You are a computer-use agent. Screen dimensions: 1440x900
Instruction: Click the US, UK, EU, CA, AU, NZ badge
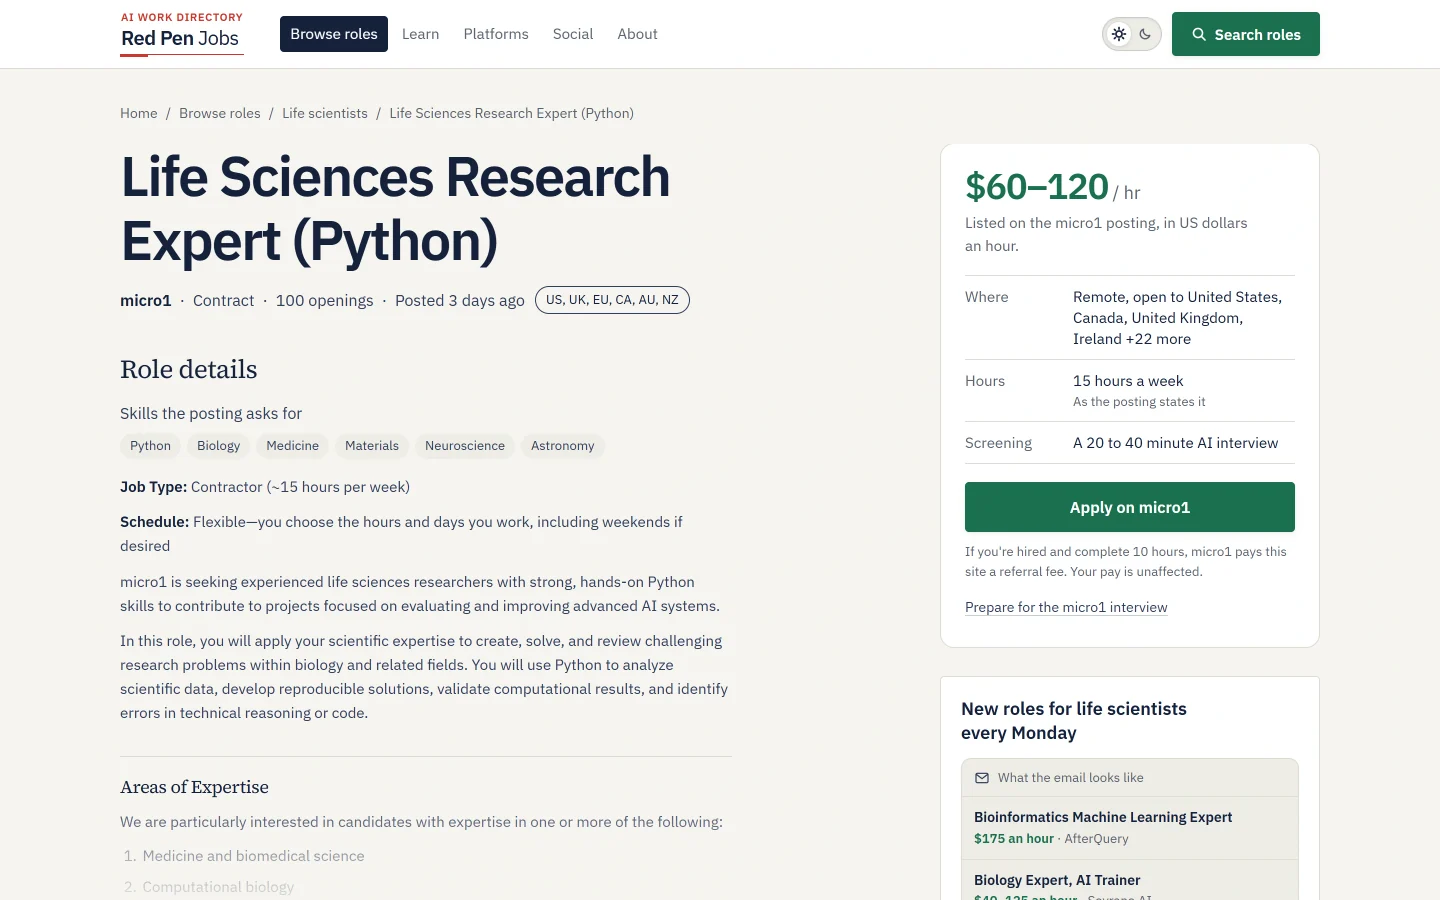tap(612, 300)
